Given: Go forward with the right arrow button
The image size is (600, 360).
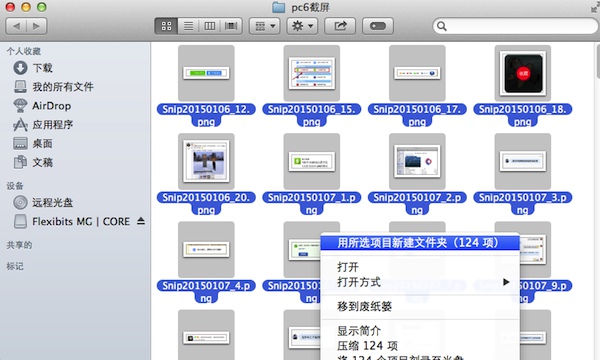Looking at the screenshot, I should [37, 26].
